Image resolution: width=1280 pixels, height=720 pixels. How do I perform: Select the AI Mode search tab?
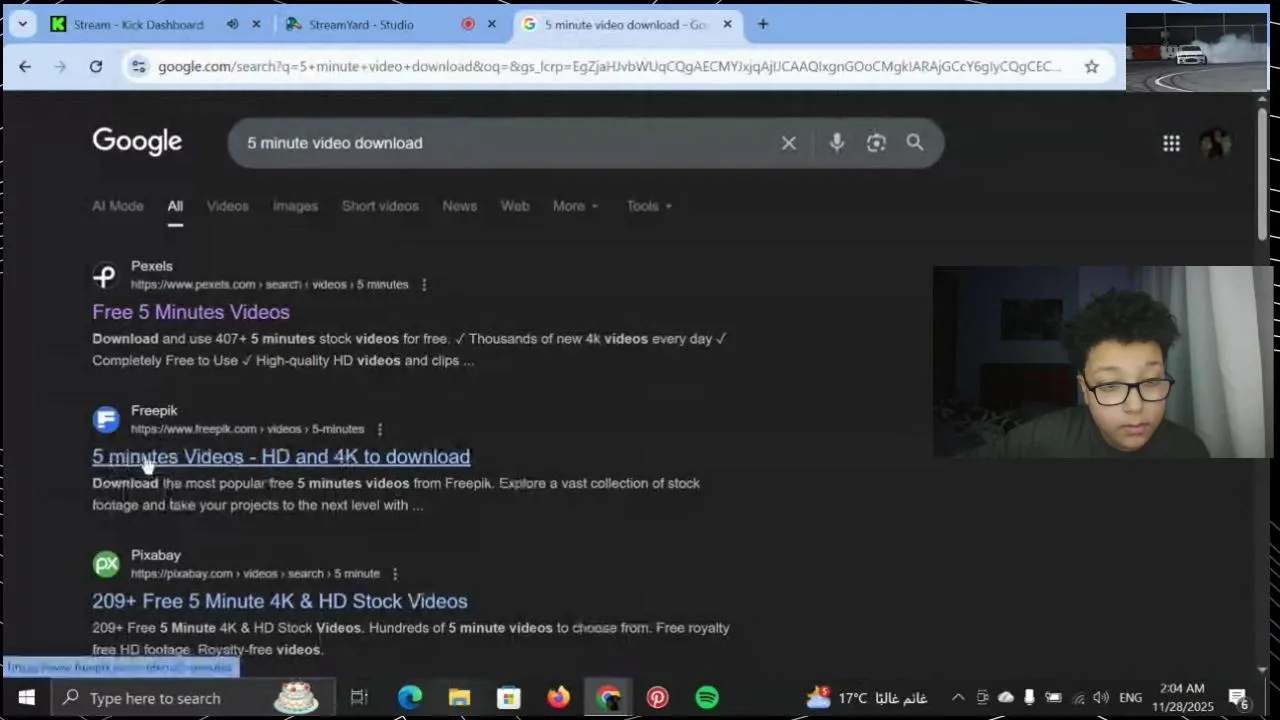(x=118, y=206)
